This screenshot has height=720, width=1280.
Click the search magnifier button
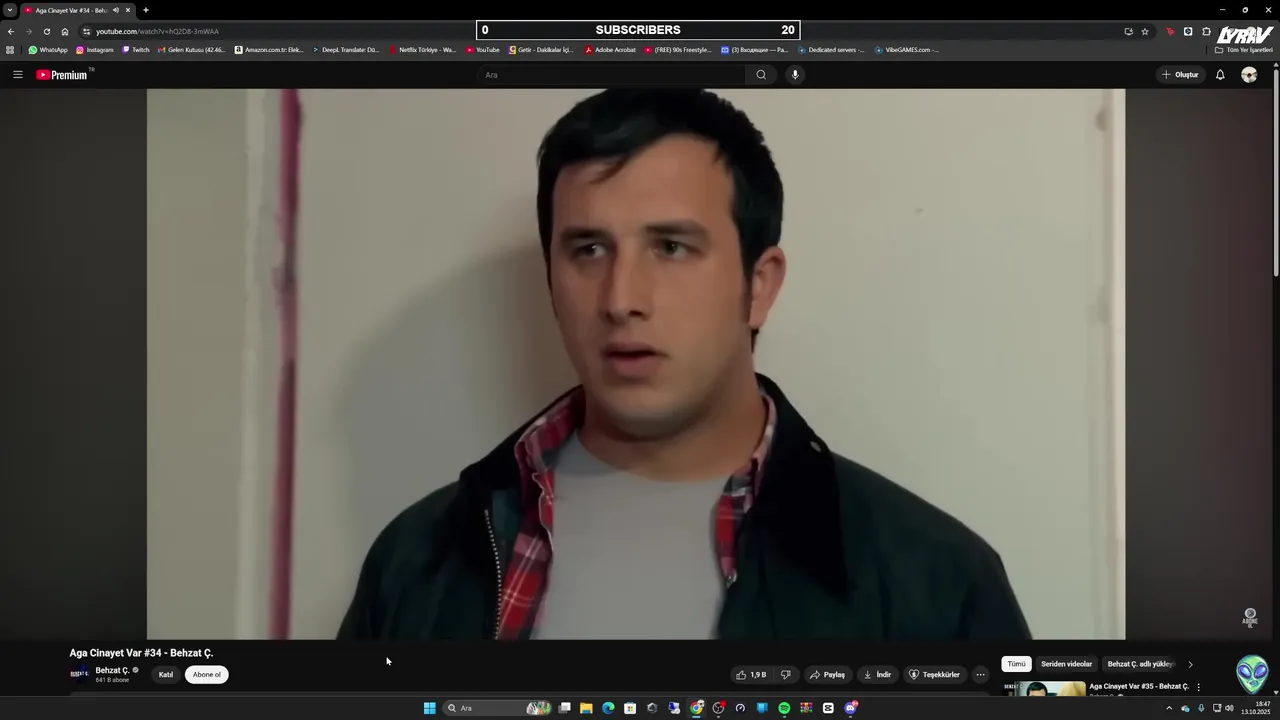tap(761, 75)
